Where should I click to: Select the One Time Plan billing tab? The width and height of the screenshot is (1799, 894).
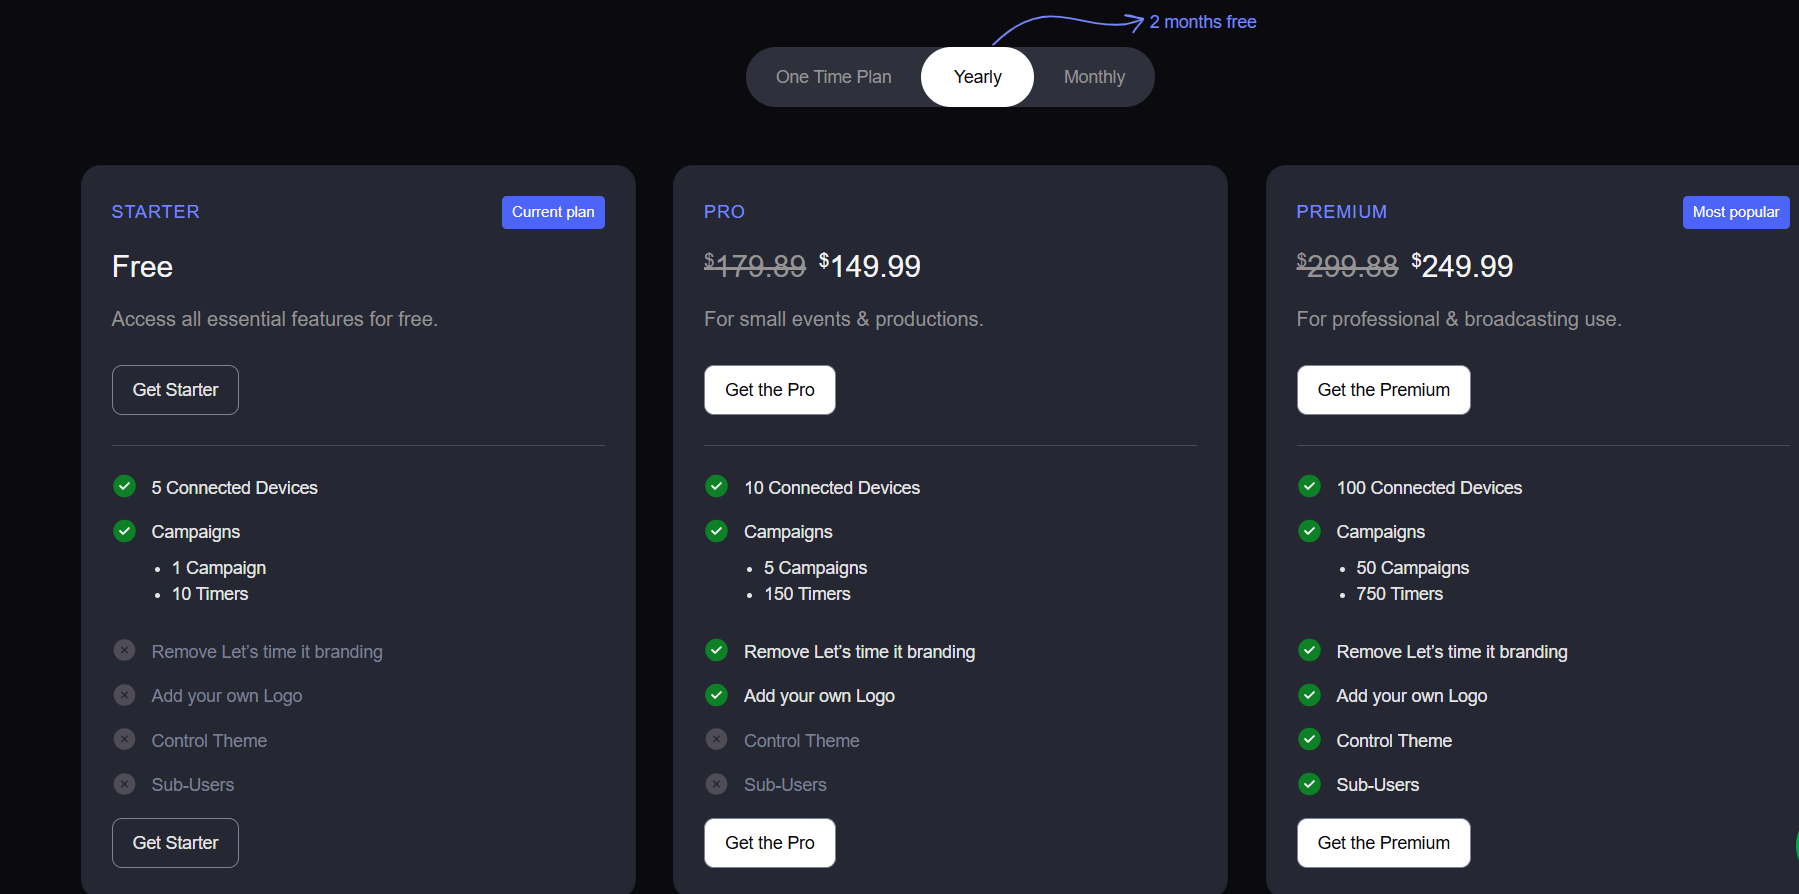pyautogui.click(x=833, y=77)
